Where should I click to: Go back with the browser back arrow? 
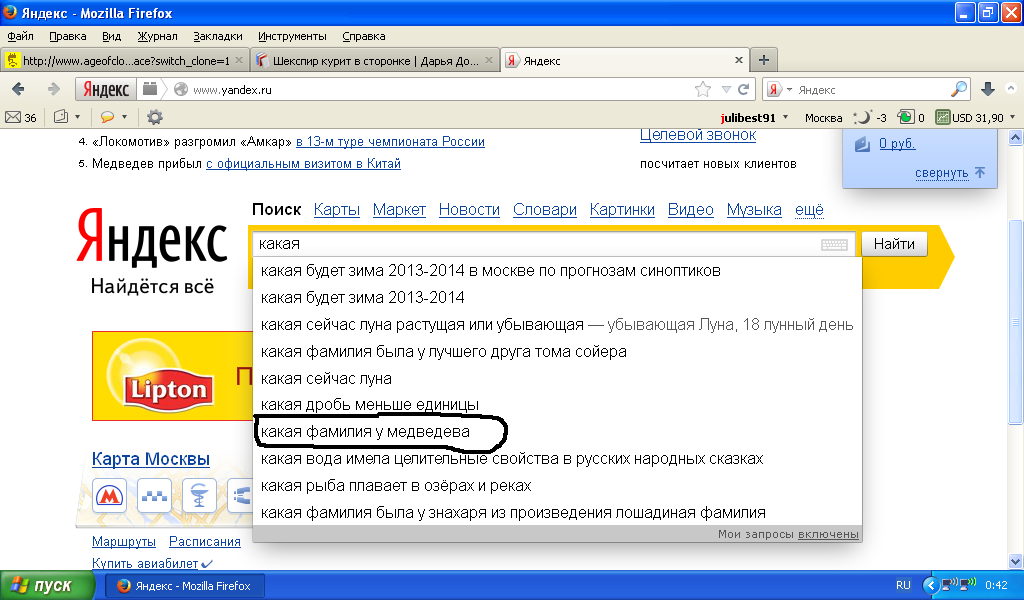click(x=18, y=89)
